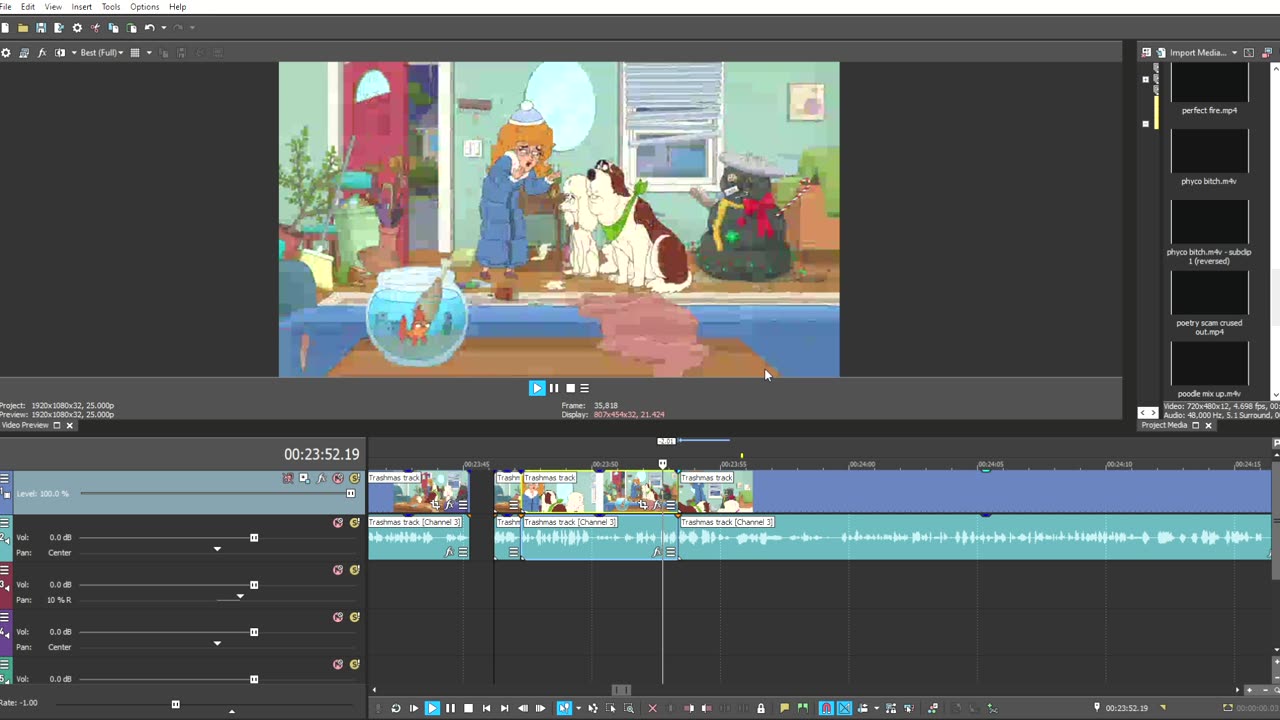This screenshot has width=1280, height=720.
Task: Select the perfect fire.mp4 media thumbnail
Action: coord(1209,83)
